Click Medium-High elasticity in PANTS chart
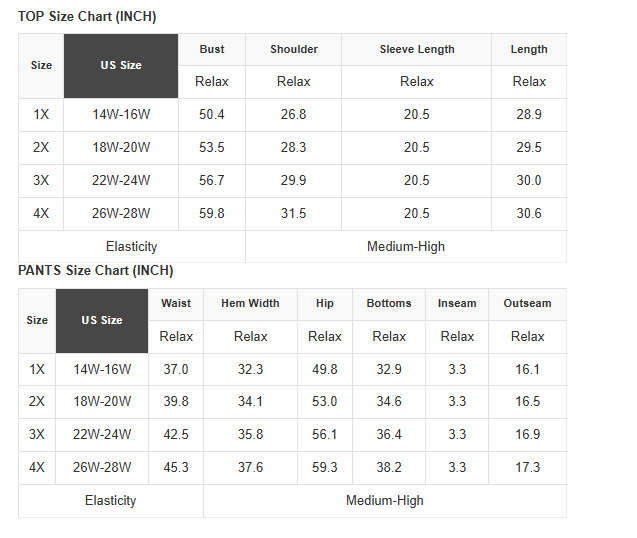Image resolution: width=637 pixels, height=538 pixels. tap(385, 501)
